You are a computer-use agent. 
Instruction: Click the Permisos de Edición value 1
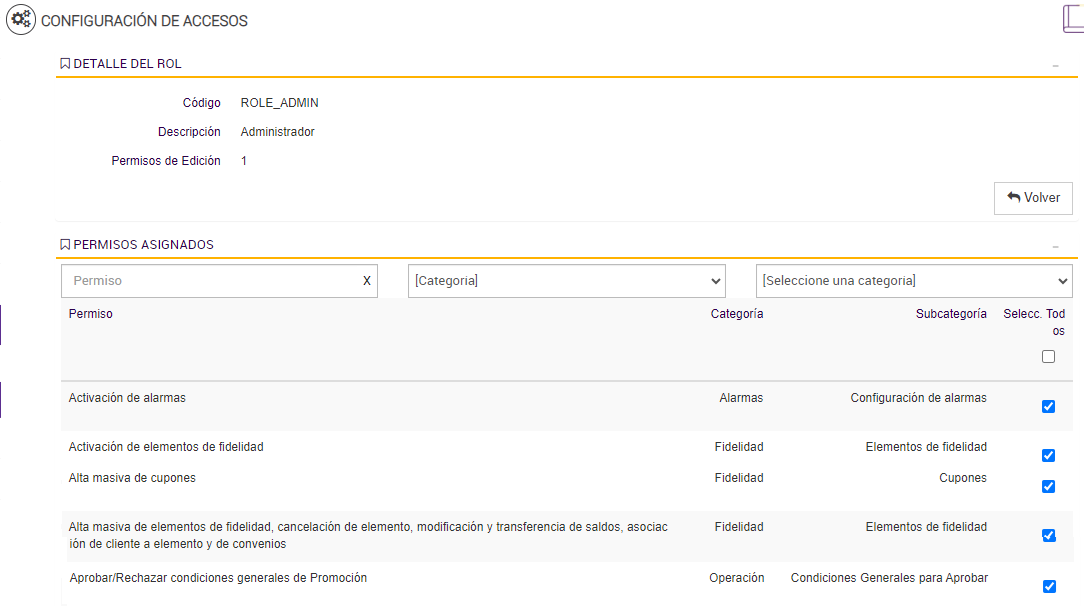tap(244, 161)
